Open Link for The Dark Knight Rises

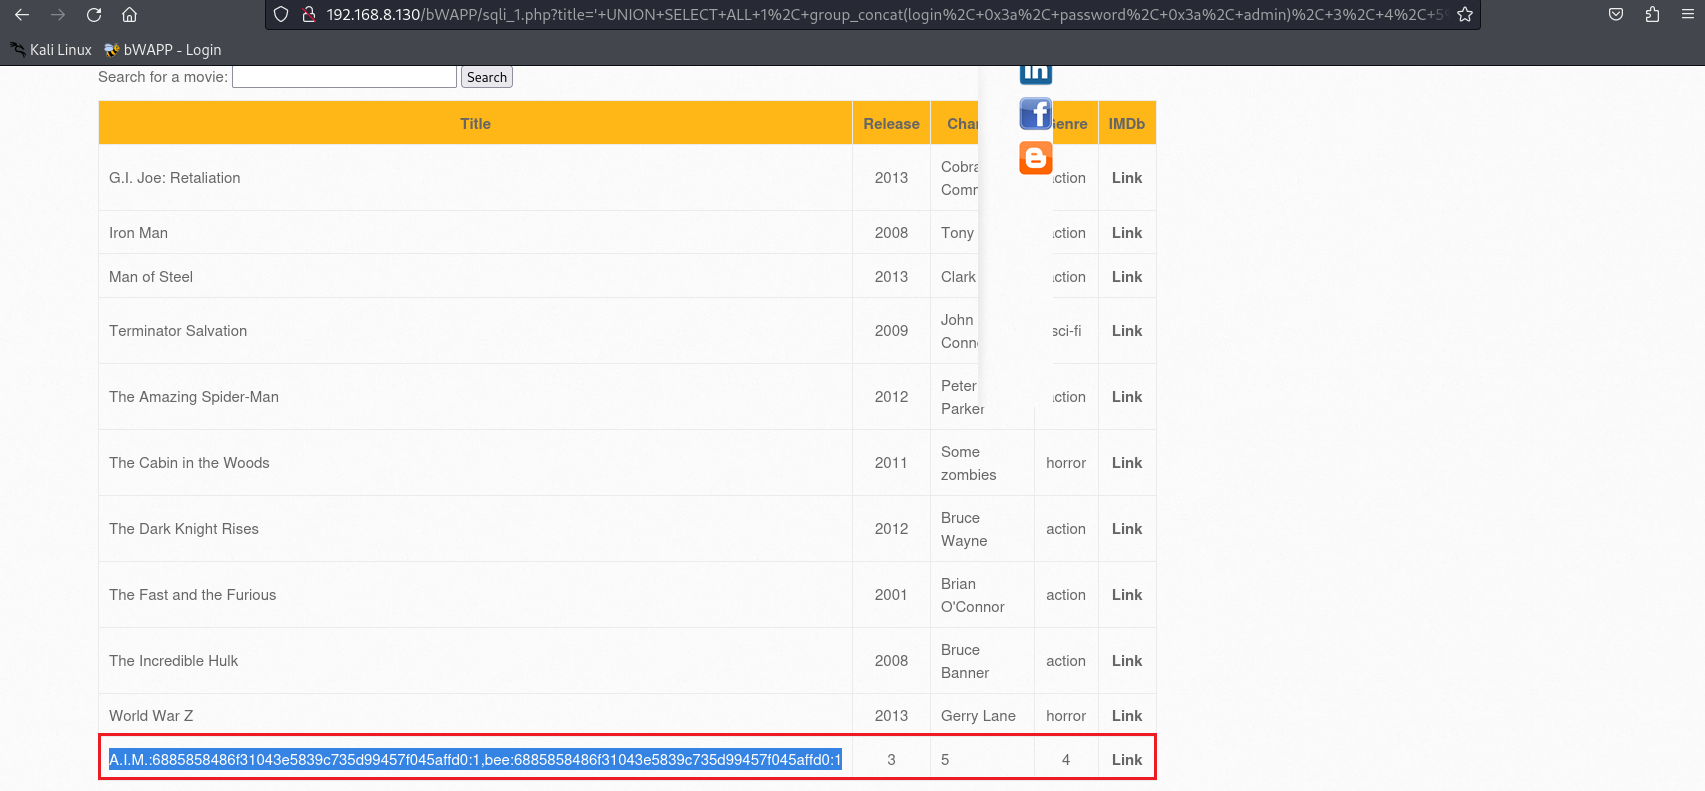click(1127, 529)
